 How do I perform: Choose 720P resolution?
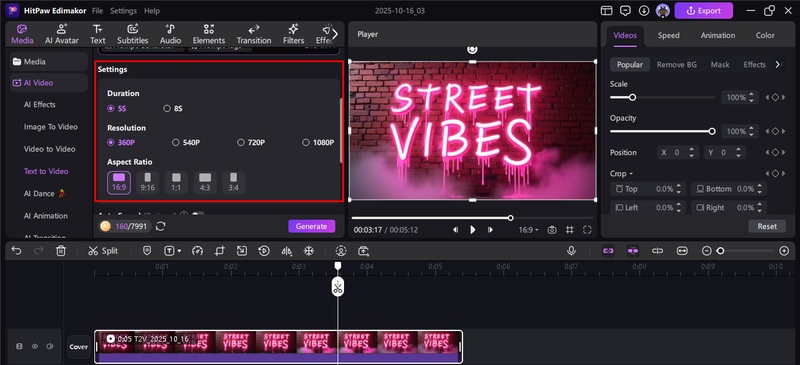251,142
